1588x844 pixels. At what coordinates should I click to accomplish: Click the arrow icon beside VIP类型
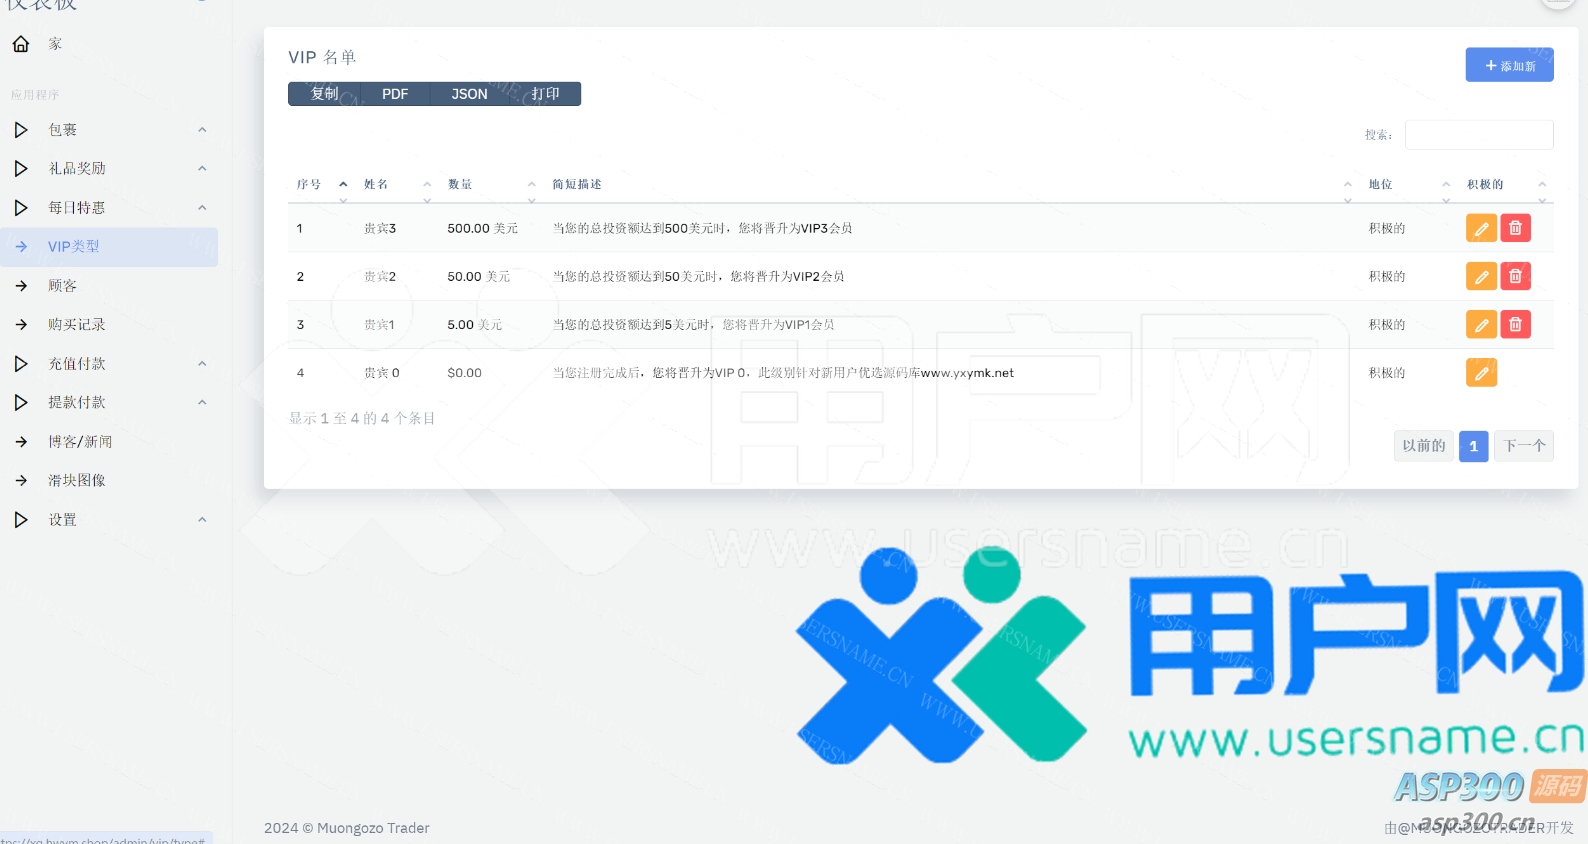(x=21, y=247)
